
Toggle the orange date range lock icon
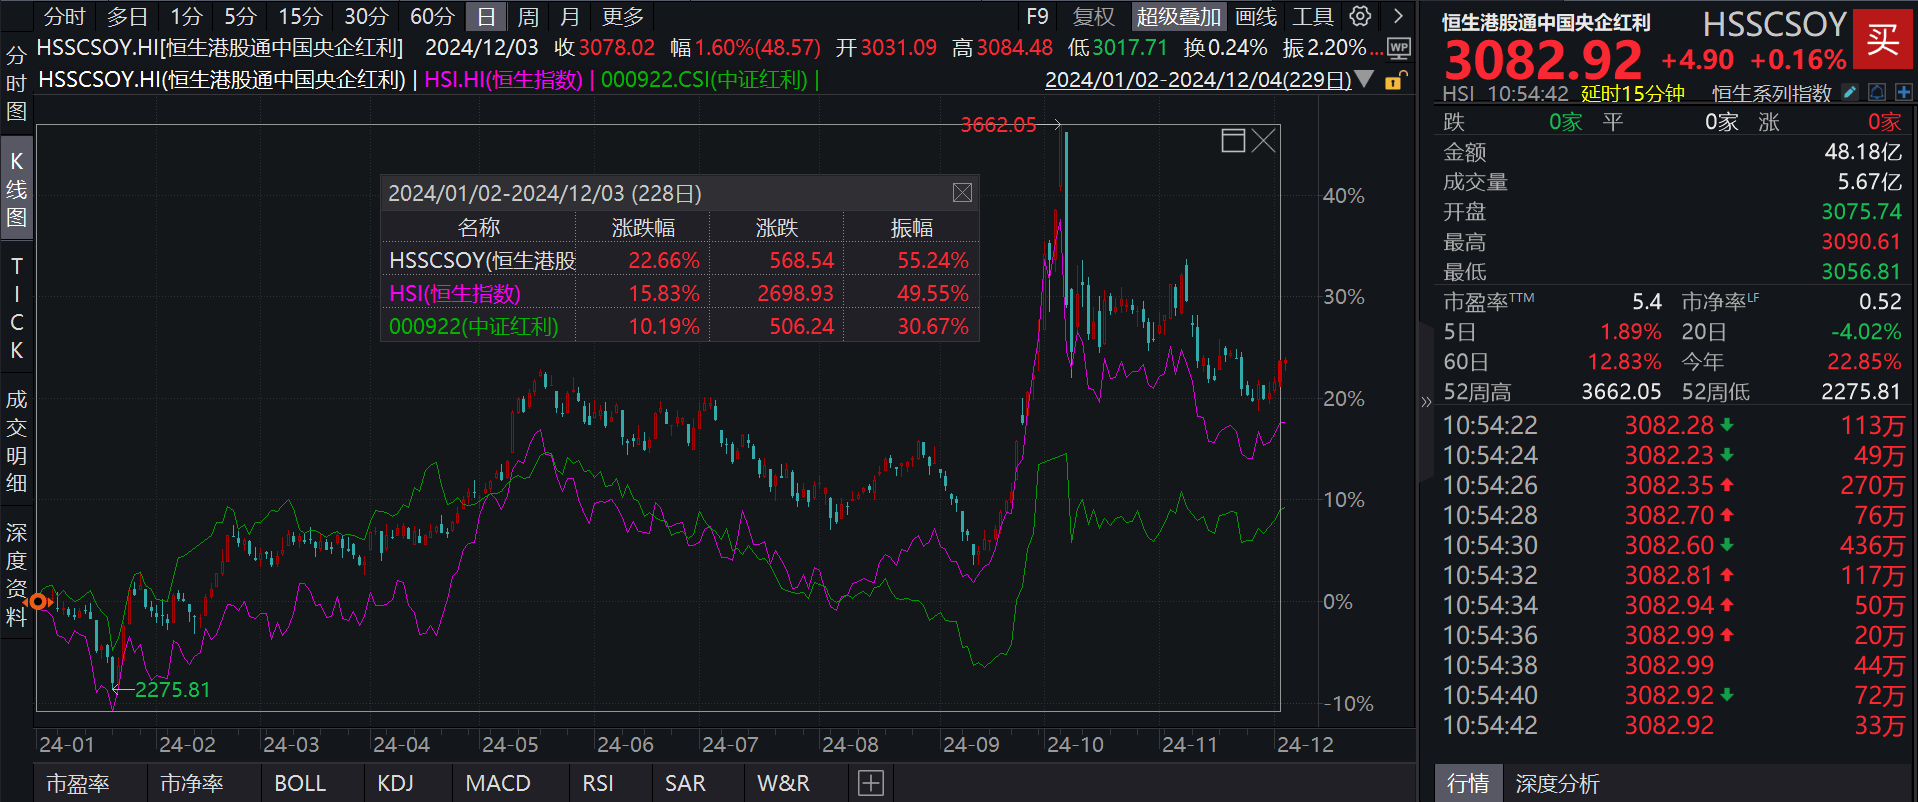[x=1394, y=80]
